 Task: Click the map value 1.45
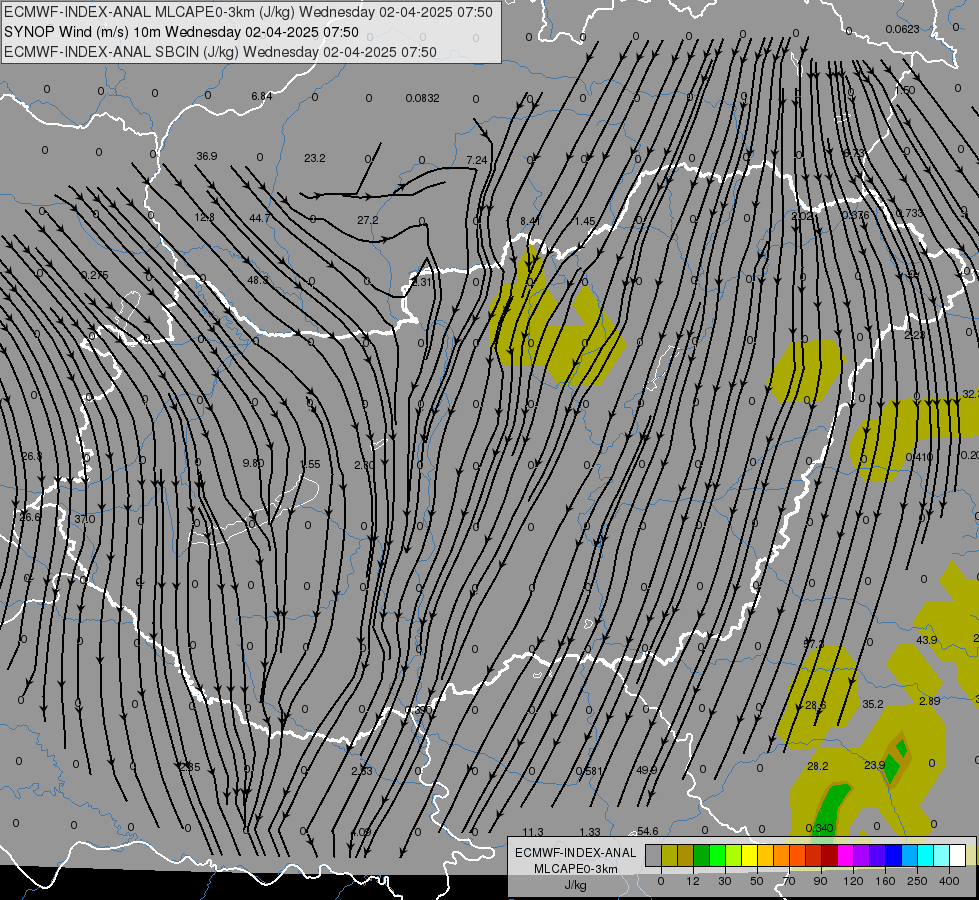coord(585,221)
